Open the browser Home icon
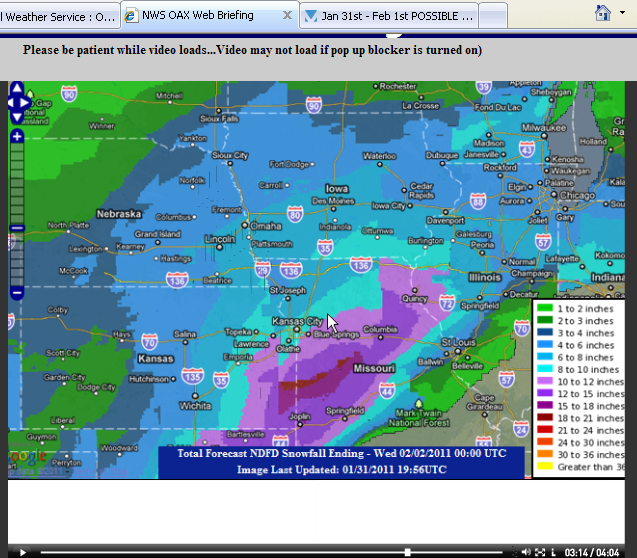The width and height of the screenshot is (637, 558). (x=603, y=14)
